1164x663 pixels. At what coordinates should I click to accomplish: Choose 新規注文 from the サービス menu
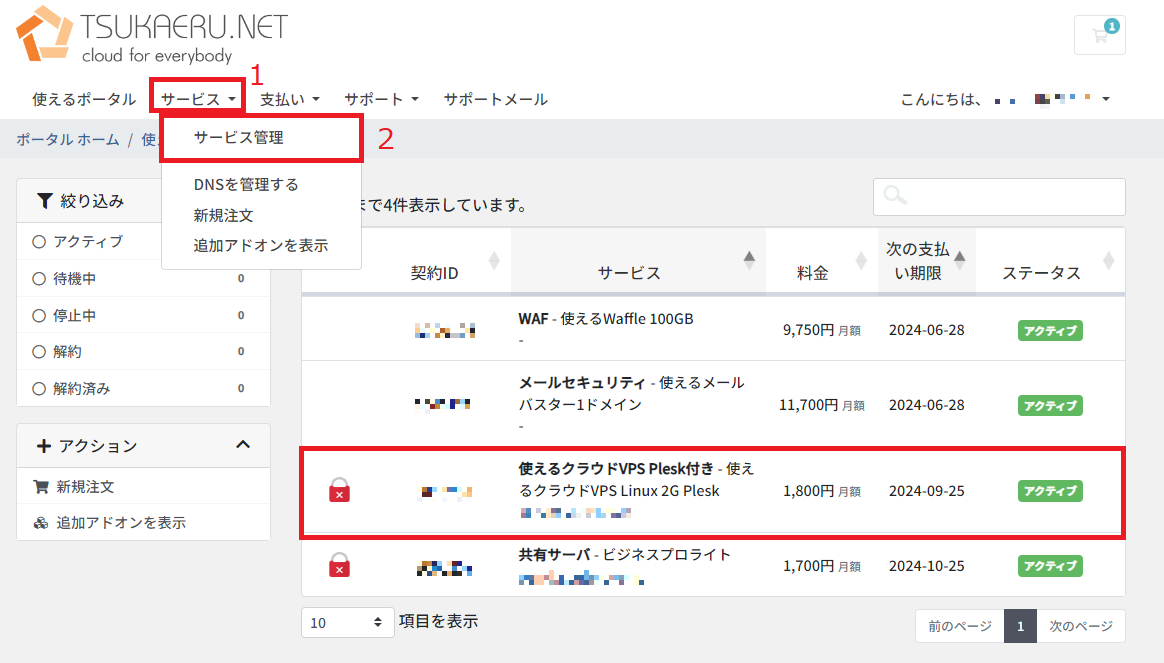pyautogui.click(x=223, y=215)
